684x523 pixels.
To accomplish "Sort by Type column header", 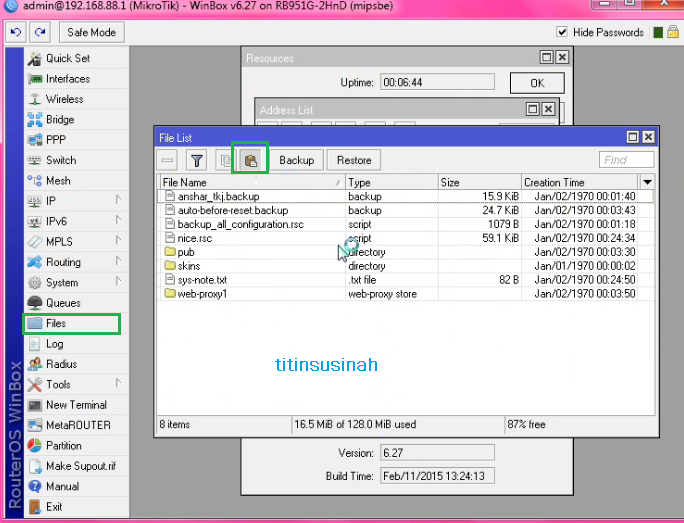I will 392,182.
